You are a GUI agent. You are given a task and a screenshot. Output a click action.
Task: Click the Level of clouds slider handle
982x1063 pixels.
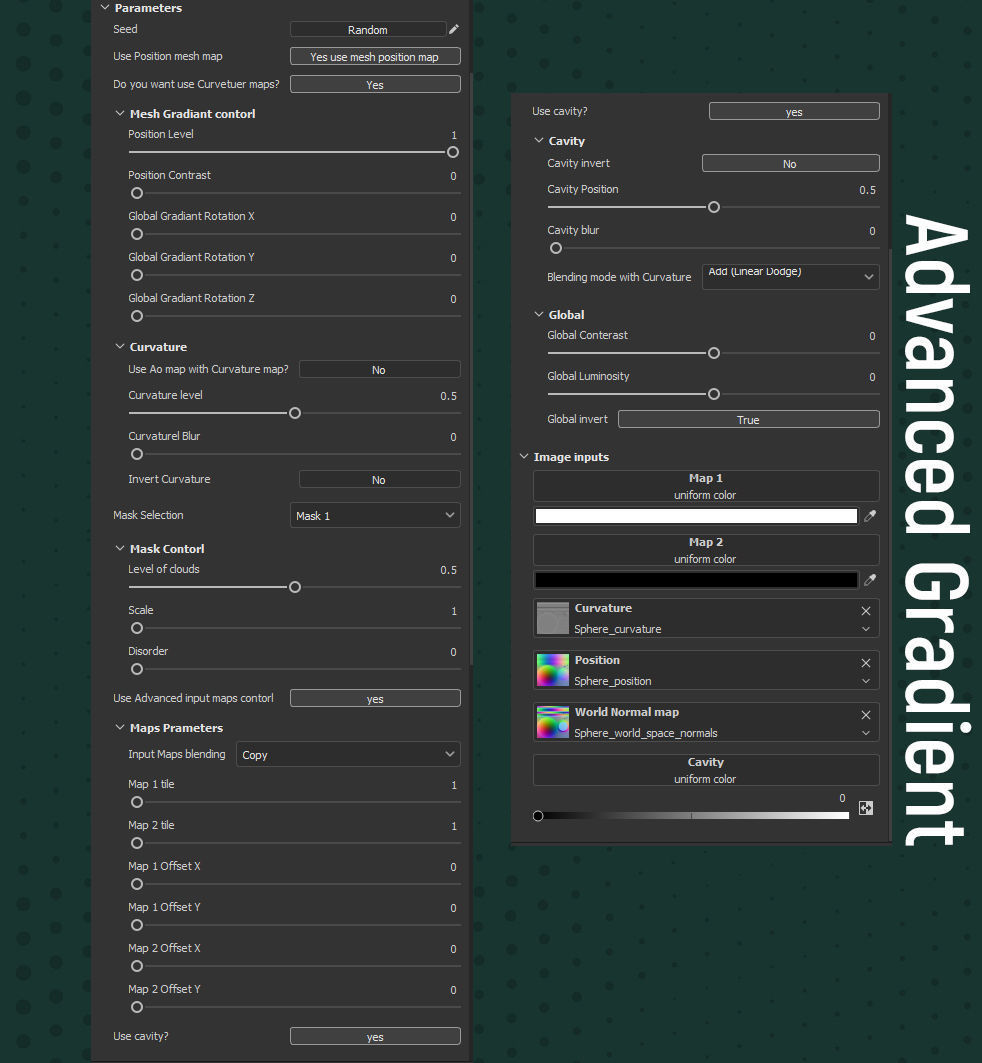click(295, 587)
